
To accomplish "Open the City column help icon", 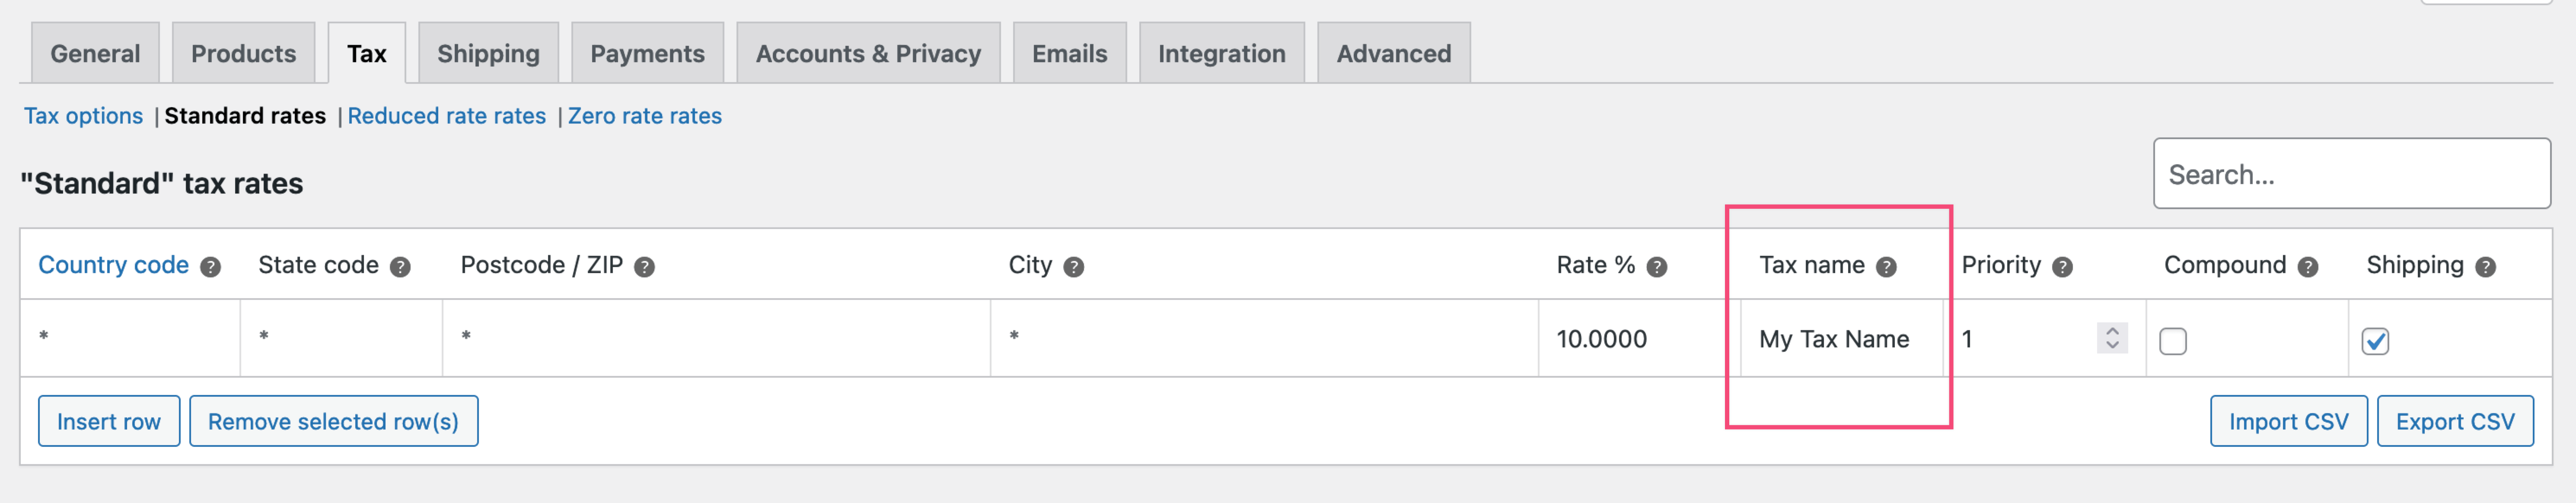I will [x=1073, y=266].
